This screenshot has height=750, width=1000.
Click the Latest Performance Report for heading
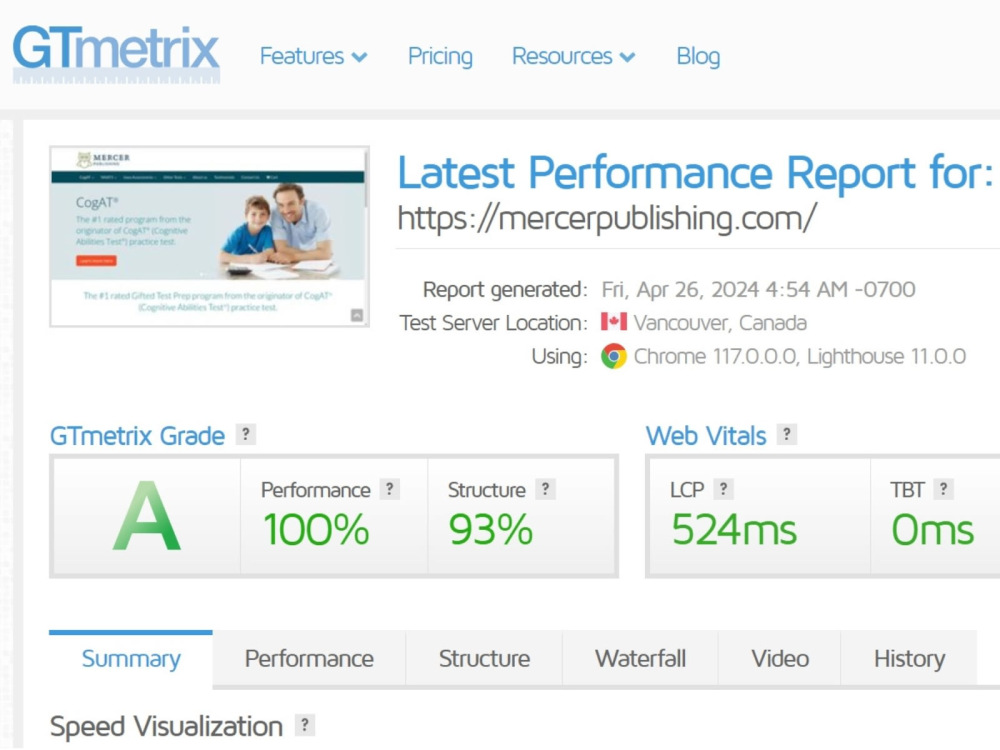pyautogui.click(x=695, y=173)
